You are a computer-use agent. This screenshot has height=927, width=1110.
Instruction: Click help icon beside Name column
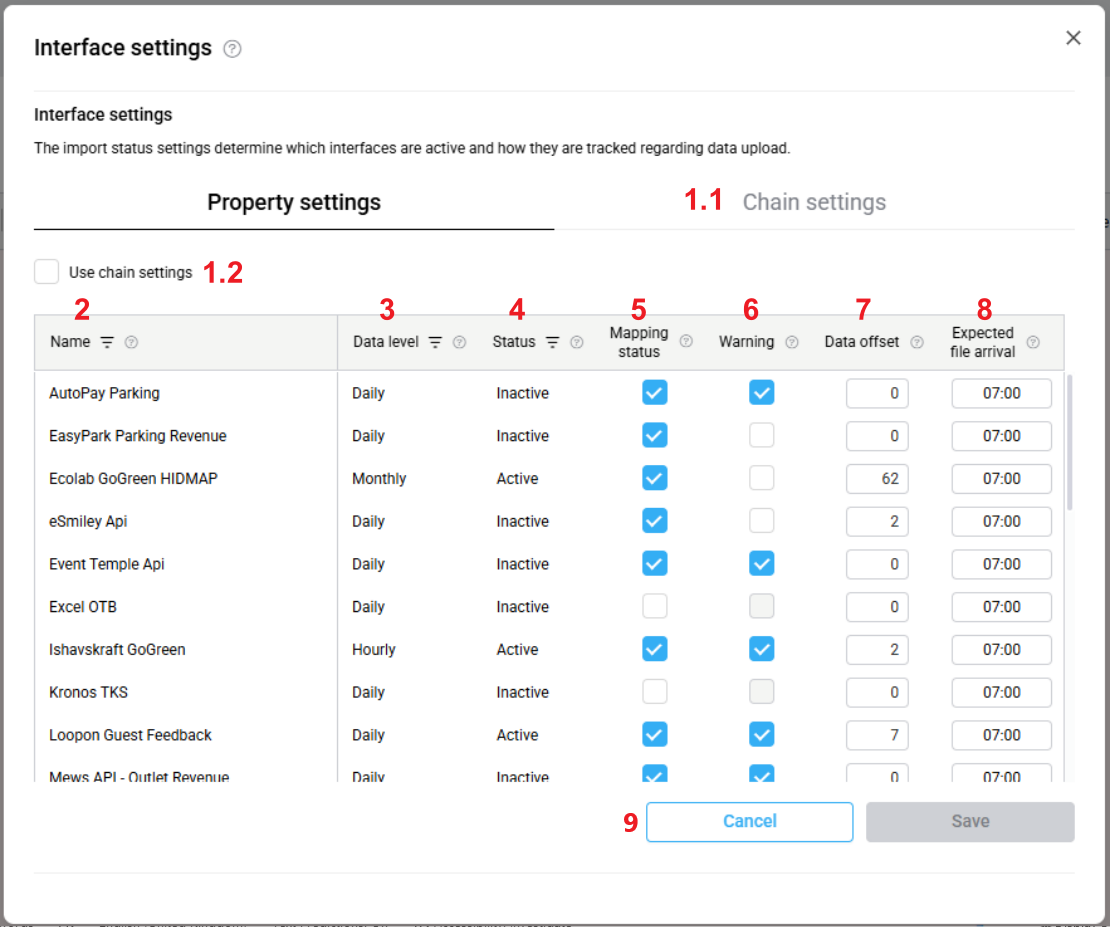132,342
